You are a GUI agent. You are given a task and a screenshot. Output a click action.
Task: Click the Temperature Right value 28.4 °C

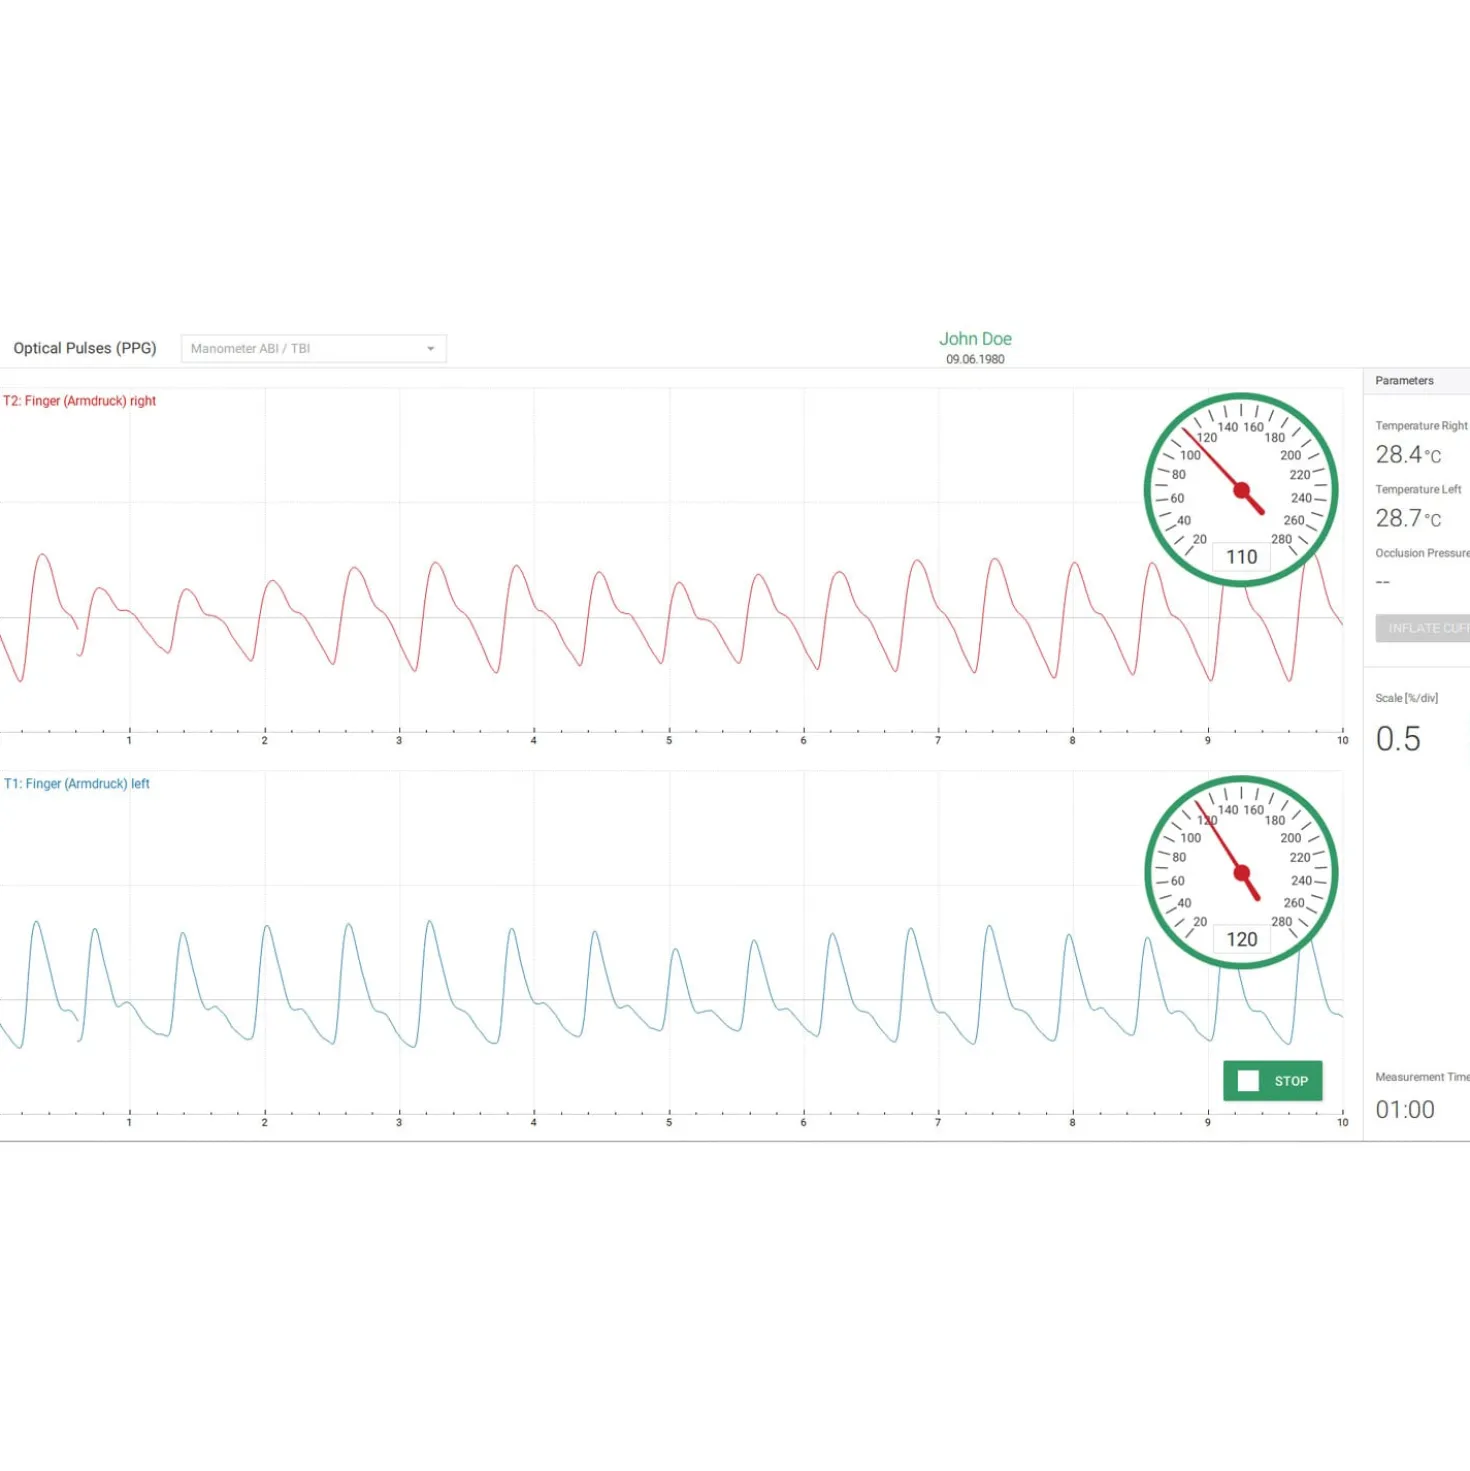[1408, 455]
